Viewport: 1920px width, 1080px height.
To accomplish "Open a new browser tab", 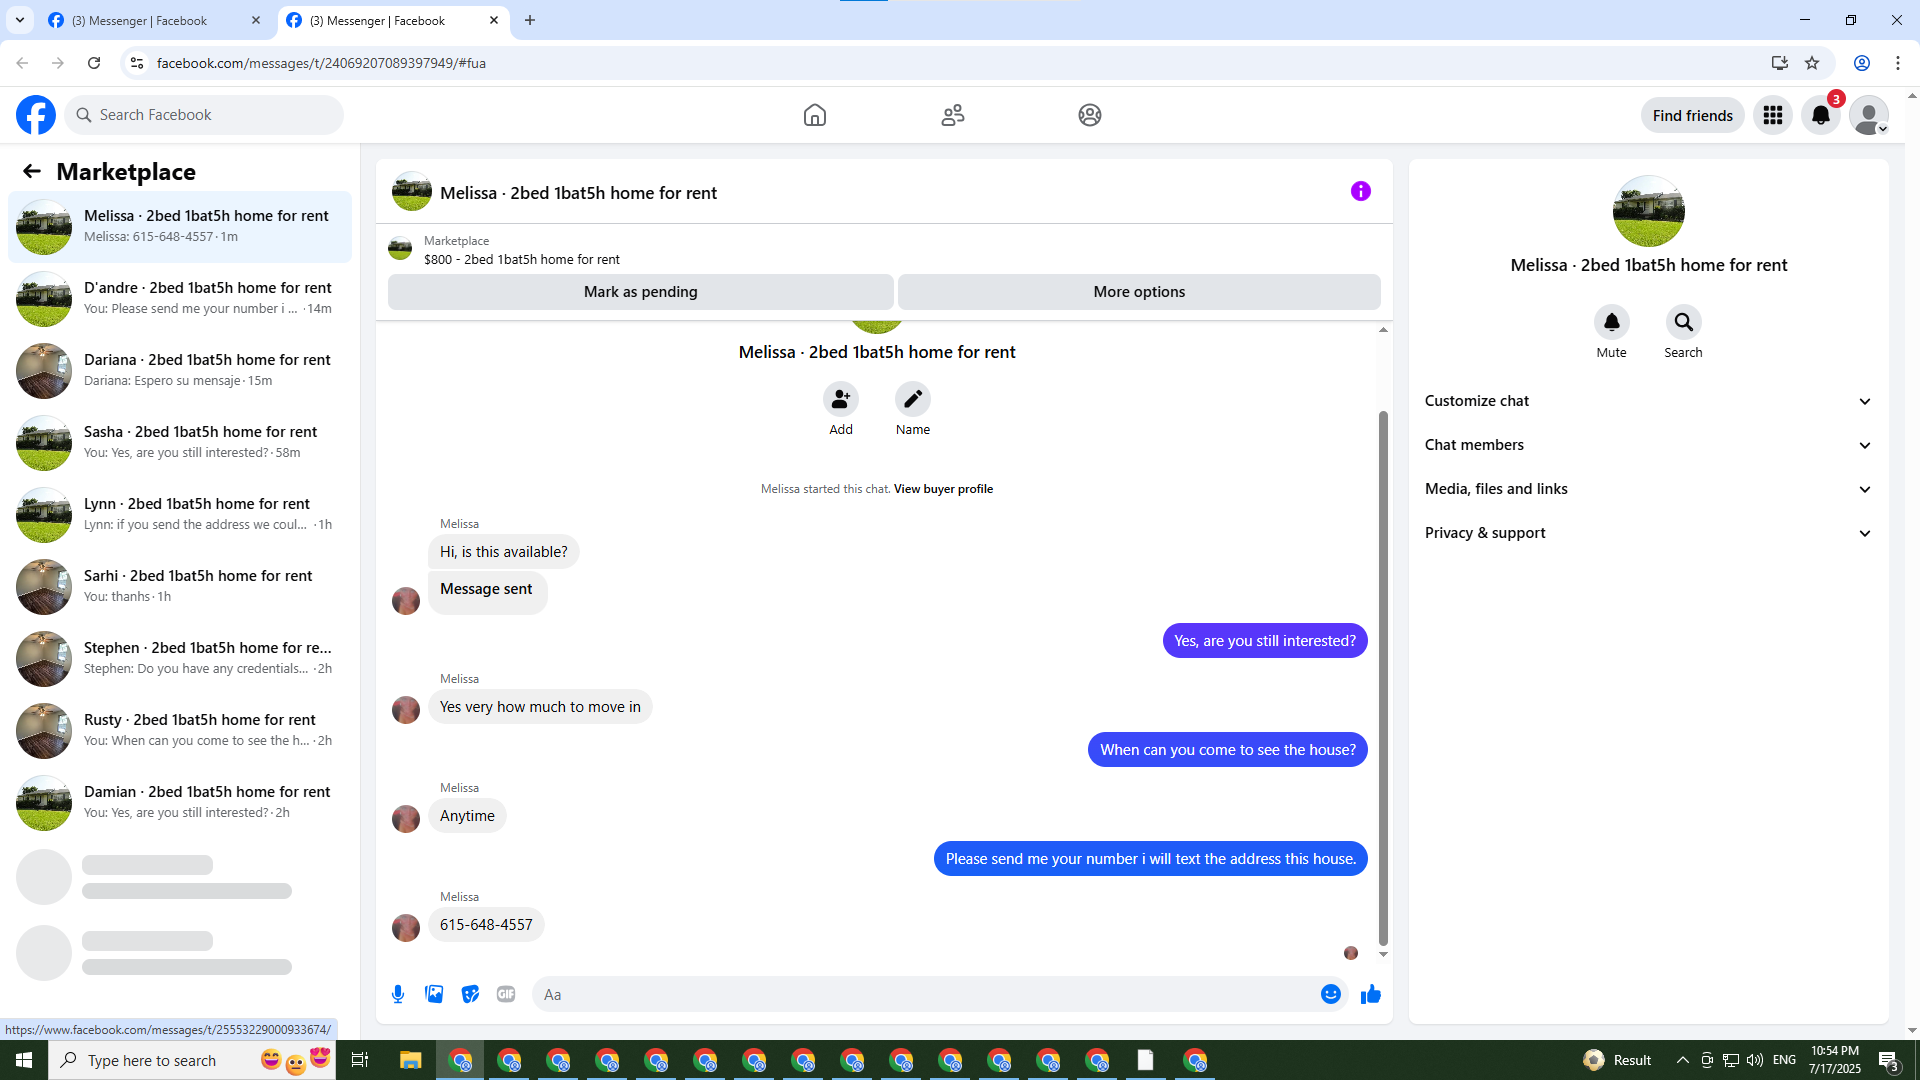I will tap(530, 20).
